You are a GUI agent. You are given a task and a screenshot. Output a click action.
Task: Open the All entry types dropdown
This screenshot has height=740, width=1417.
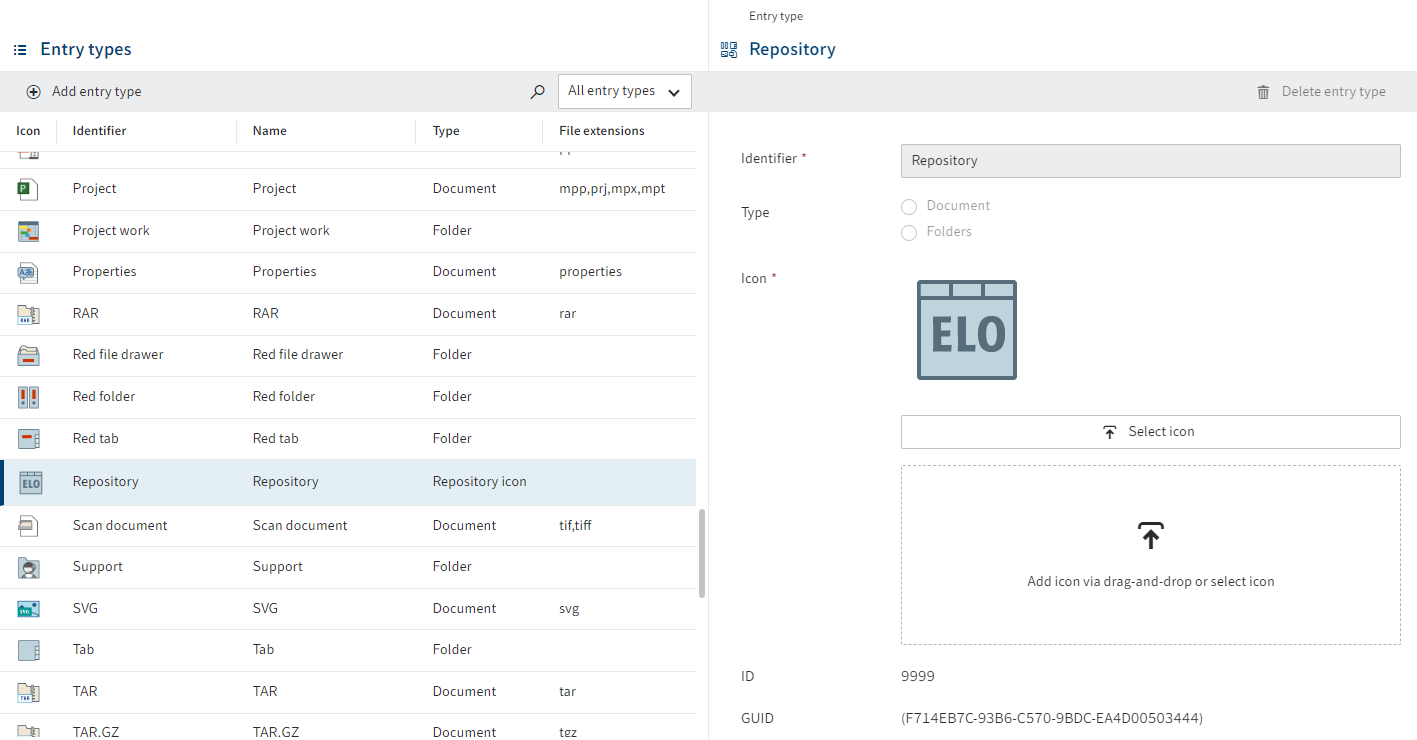(x=625, y=91)
